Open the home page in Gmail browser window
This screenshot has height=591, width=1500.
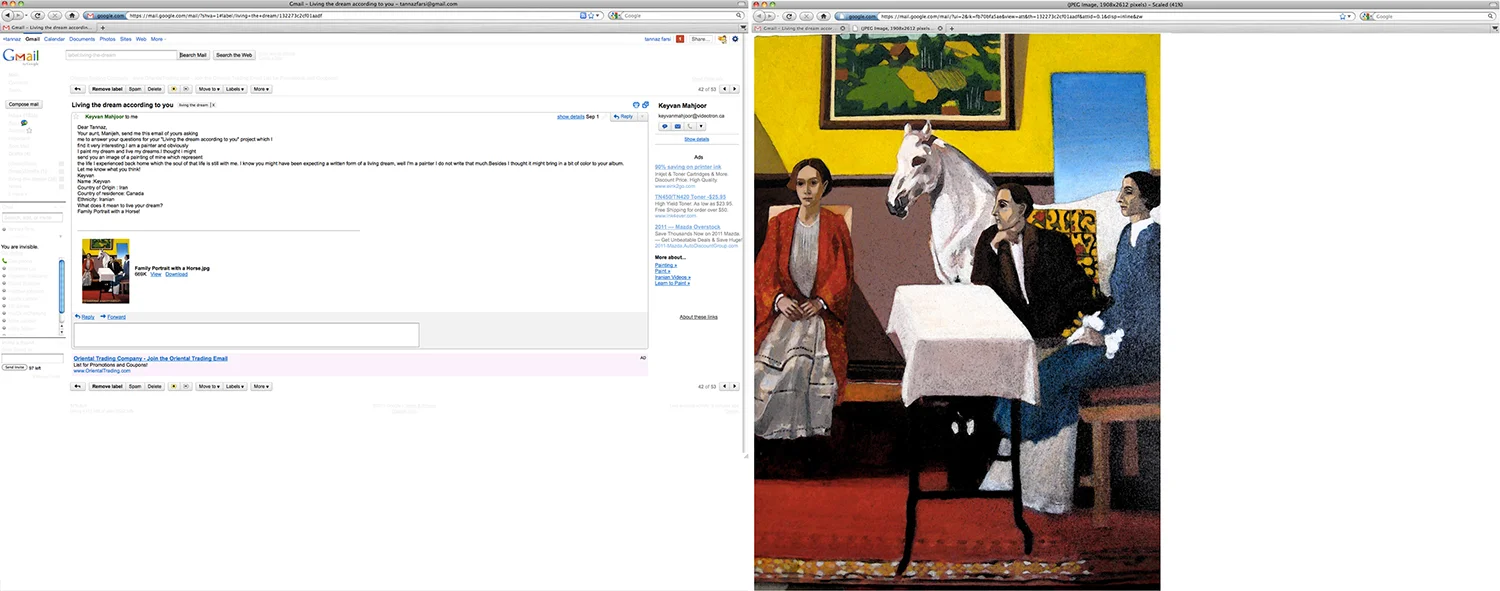pyautogui.click(x=71, y=16)
